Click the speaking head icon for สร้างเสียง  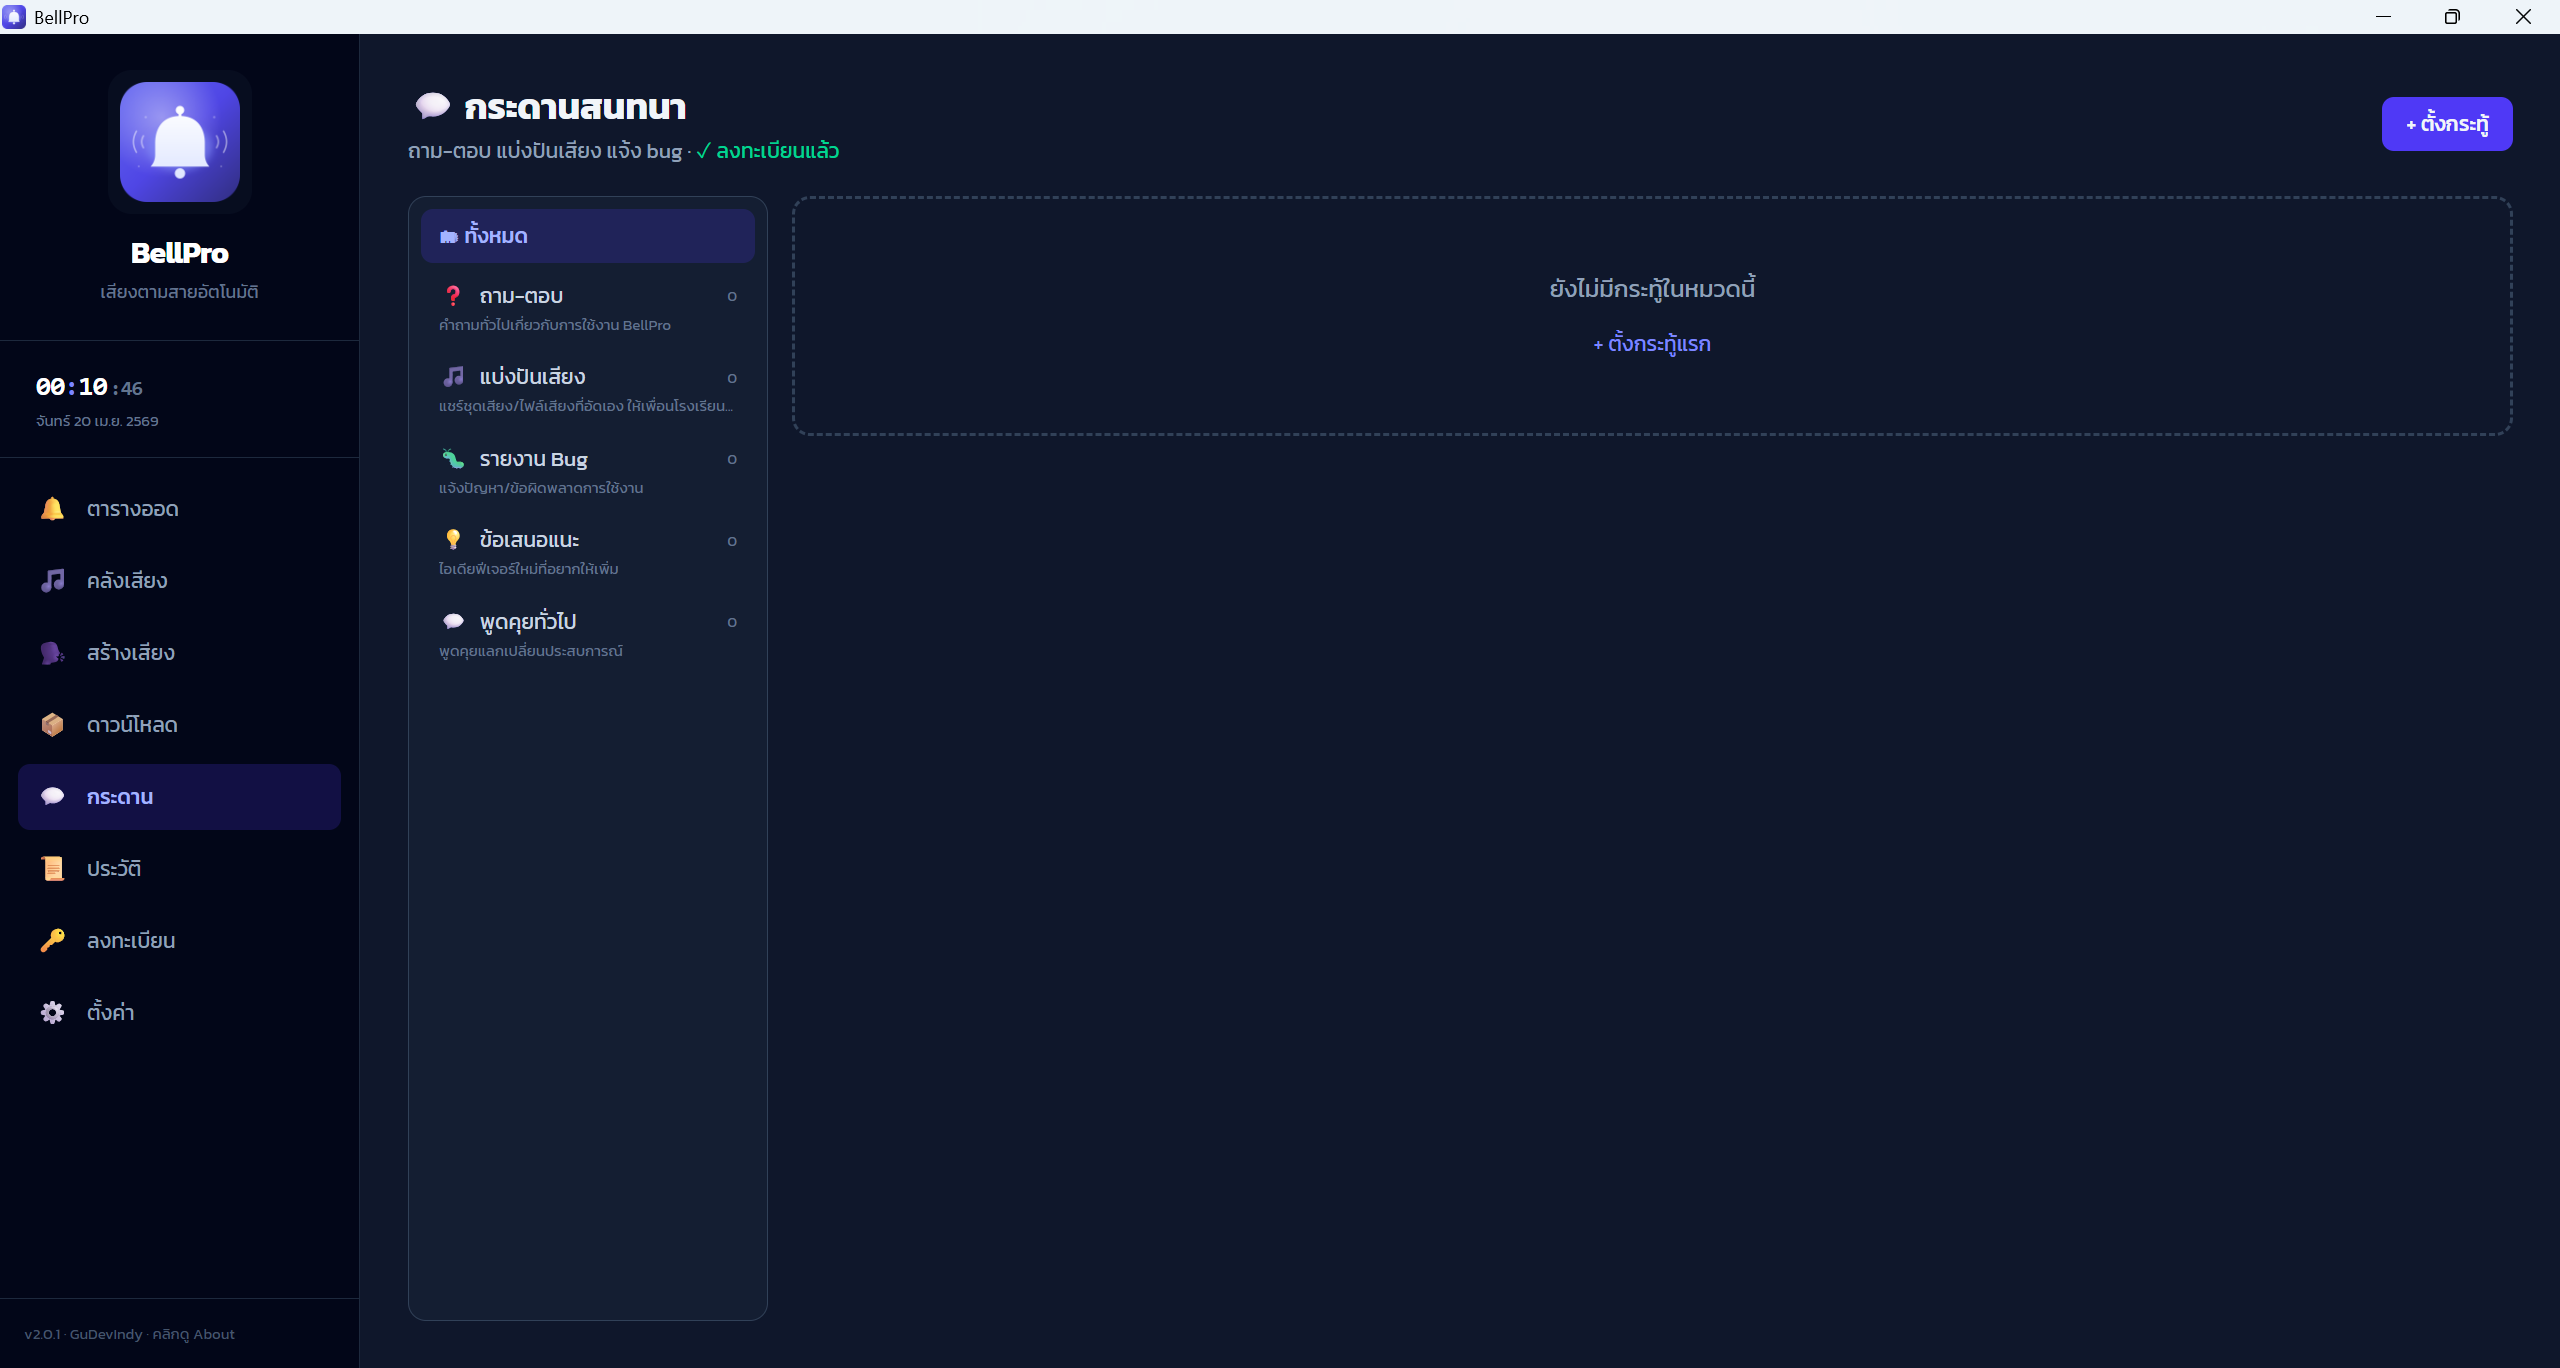pos(52,653)
